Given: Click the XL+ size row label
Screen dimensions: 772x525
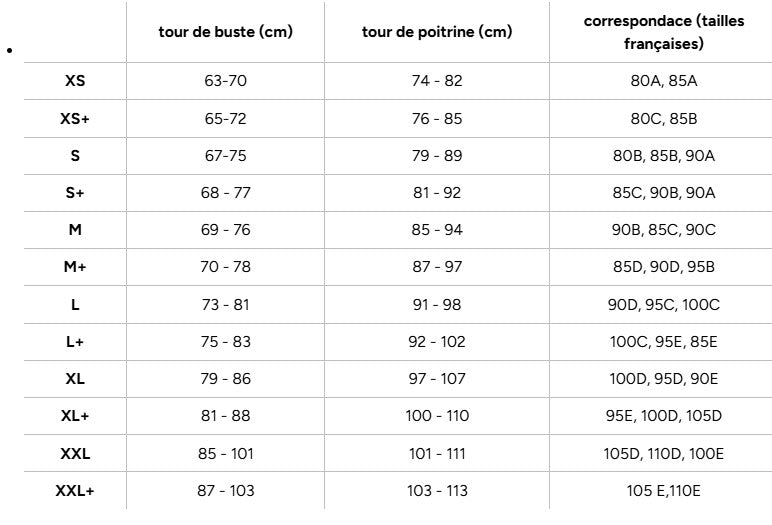Looking at the screenshot, I should 75,416.
